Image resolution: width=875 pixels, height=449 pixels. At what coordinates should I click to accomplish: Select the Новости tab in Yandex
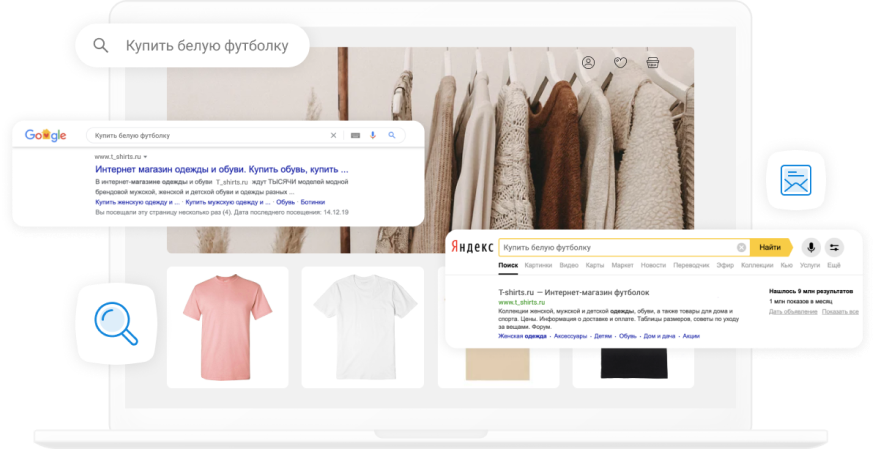click(x=653, y=265)
